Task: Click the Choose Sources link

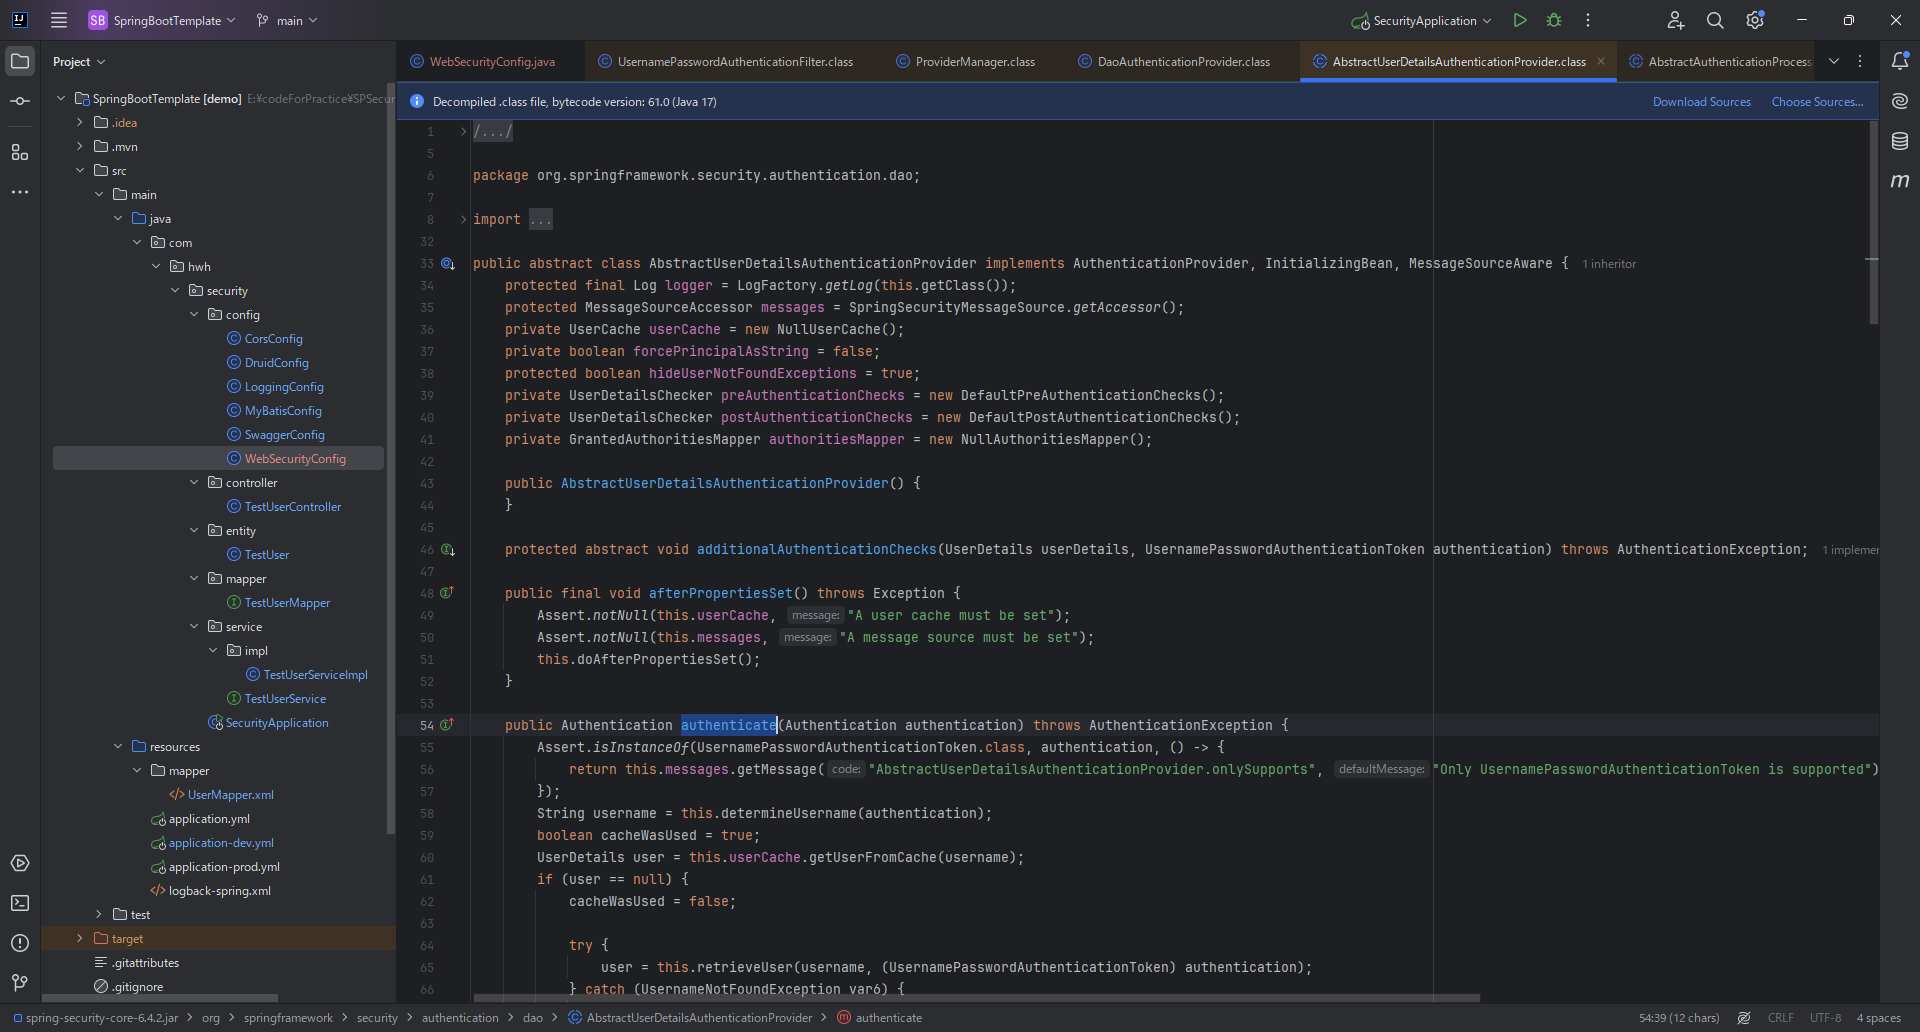Action: coord(1817,102)
